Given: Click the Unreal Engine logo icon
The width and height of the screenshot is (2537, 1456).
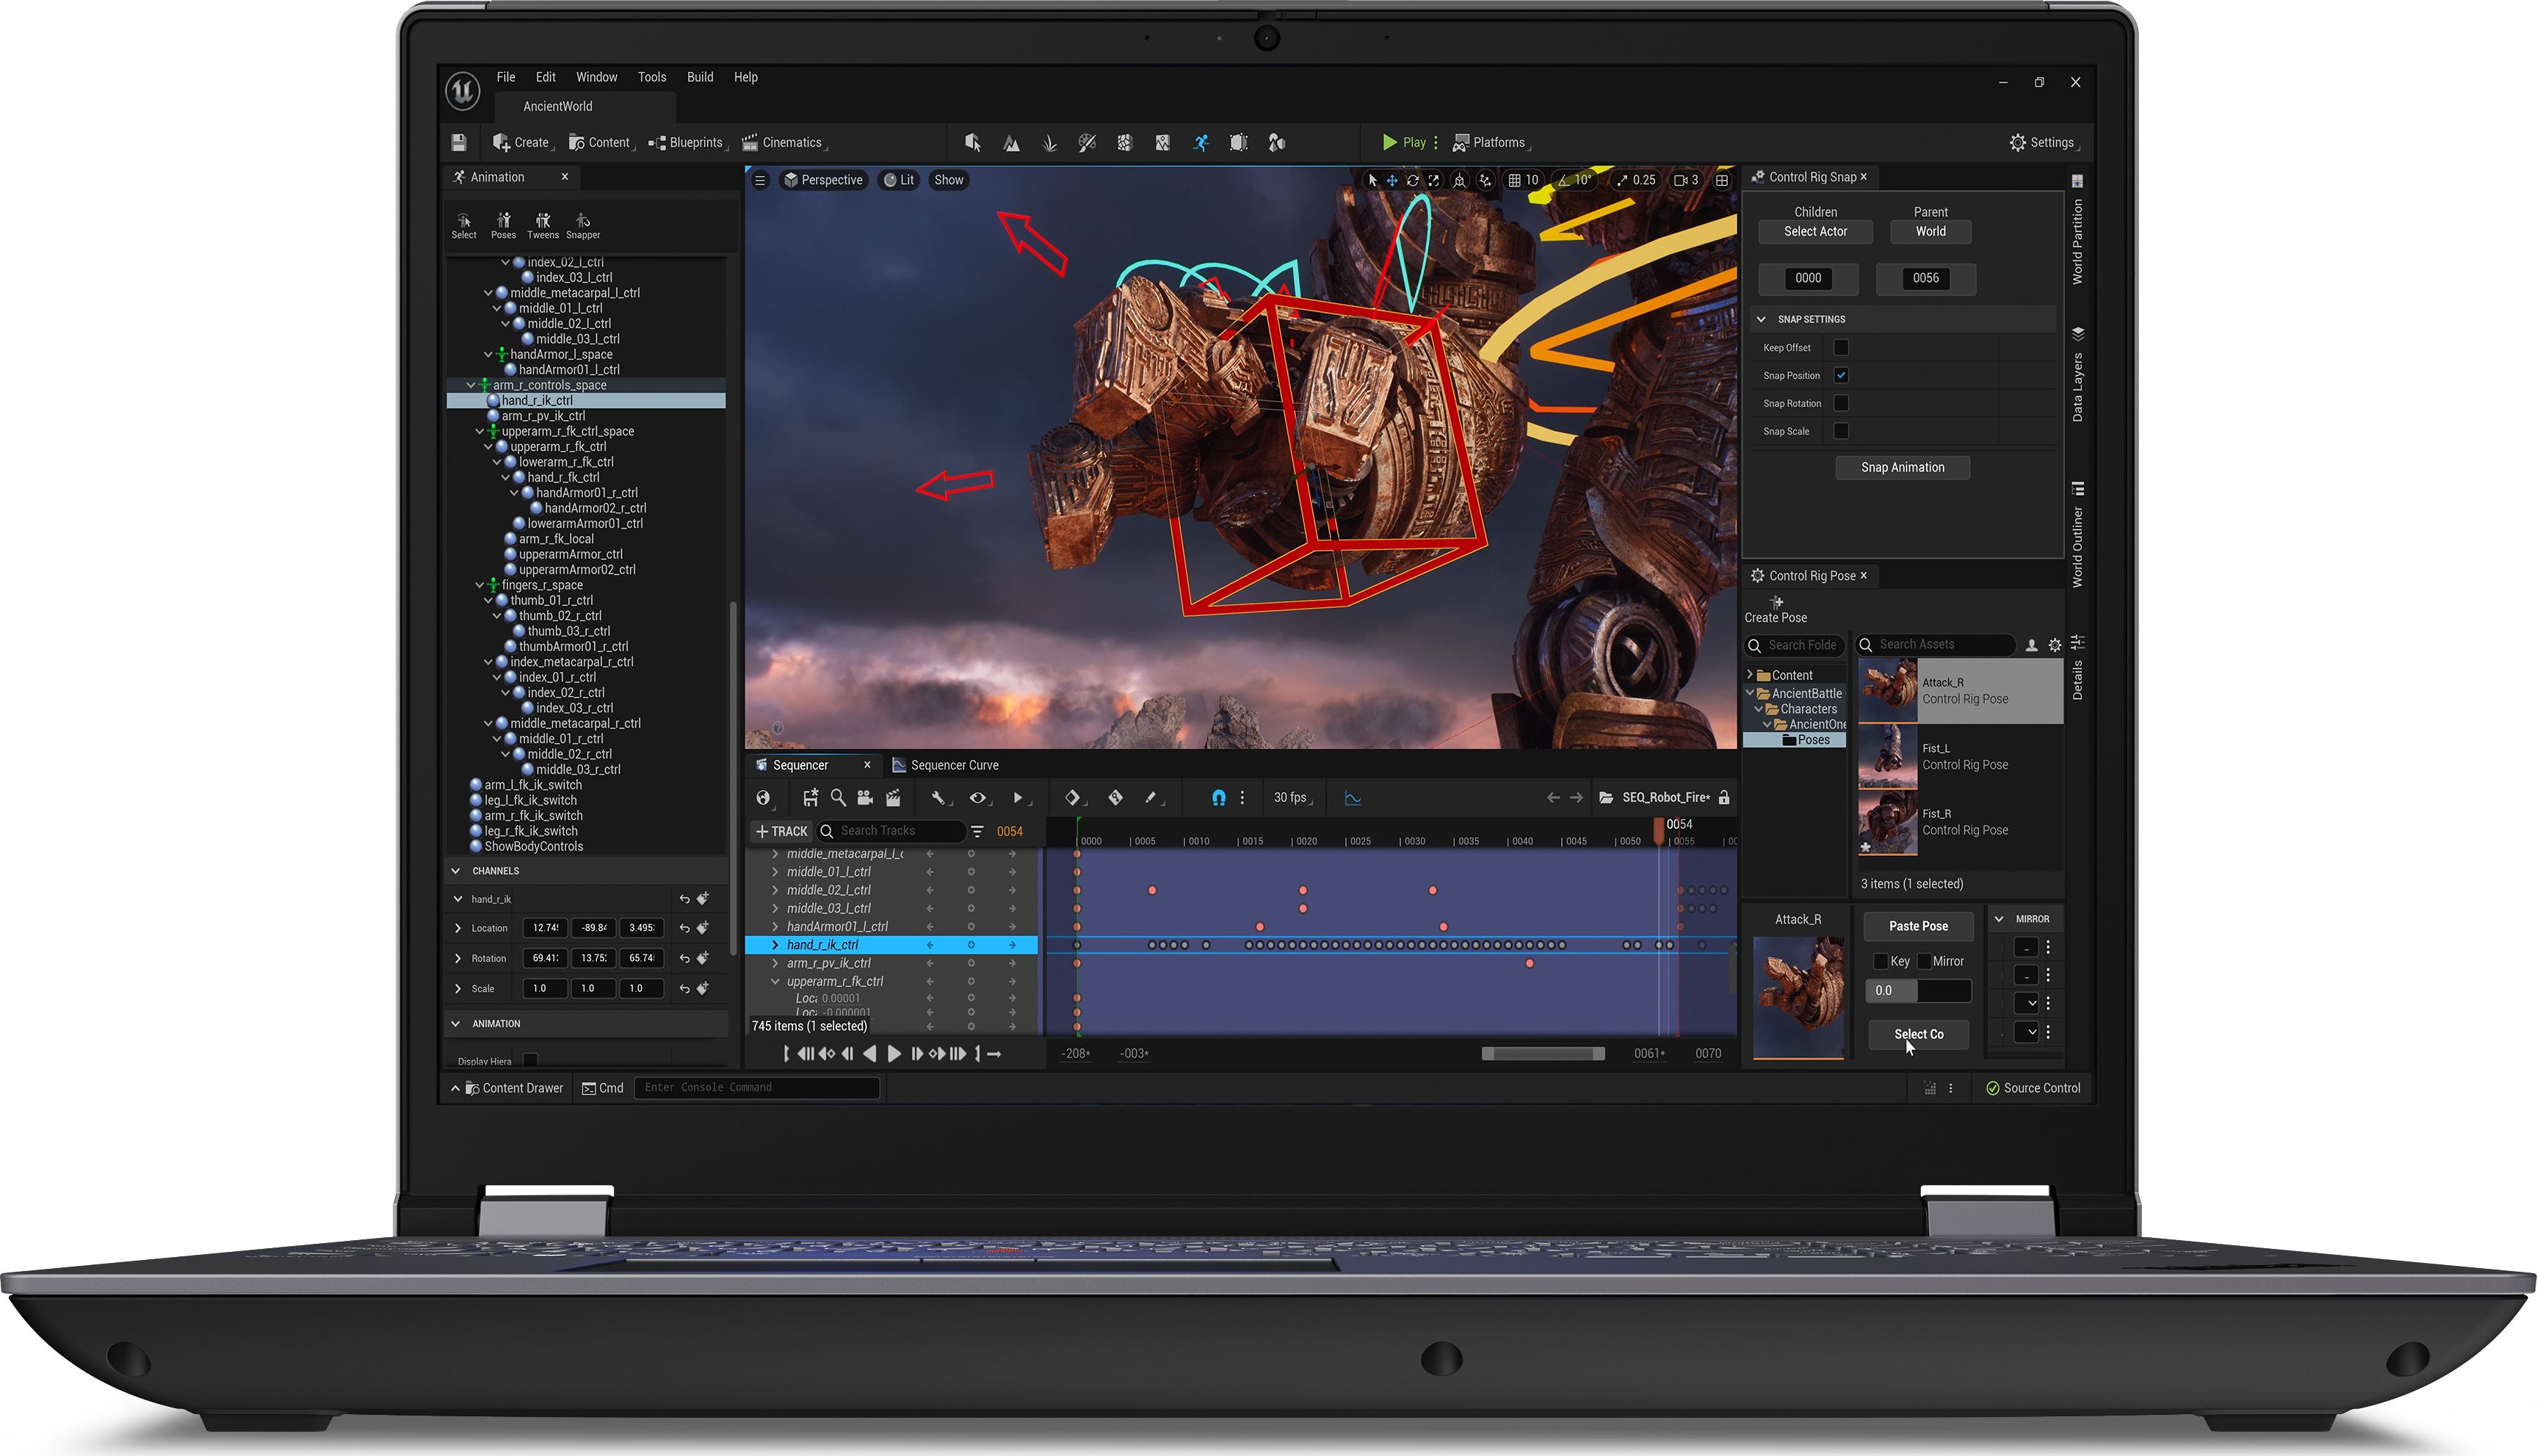Looking at the screenshot, I should pyautogui.click(x=463, y=91).
